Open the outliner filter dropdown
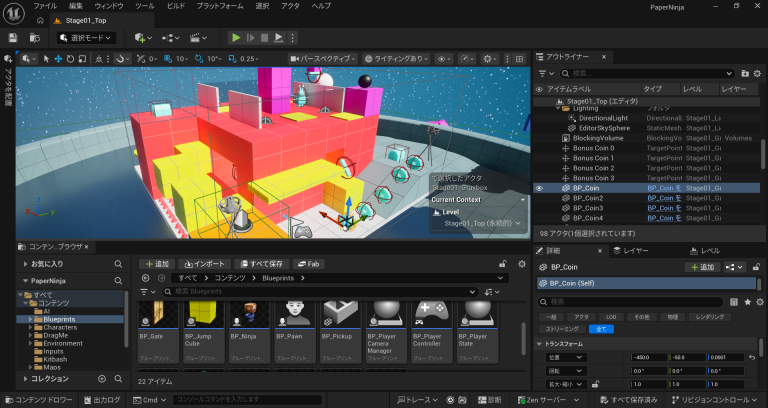The width and height of the screenshot is (768, 408). click(x=546, y=73)
